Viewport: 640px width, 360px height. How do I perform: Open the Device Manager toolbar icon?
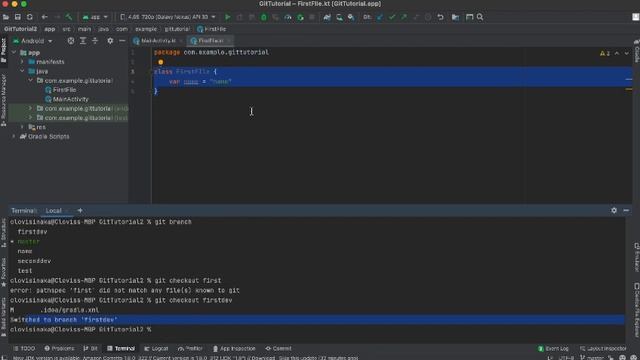pos(339,17)
